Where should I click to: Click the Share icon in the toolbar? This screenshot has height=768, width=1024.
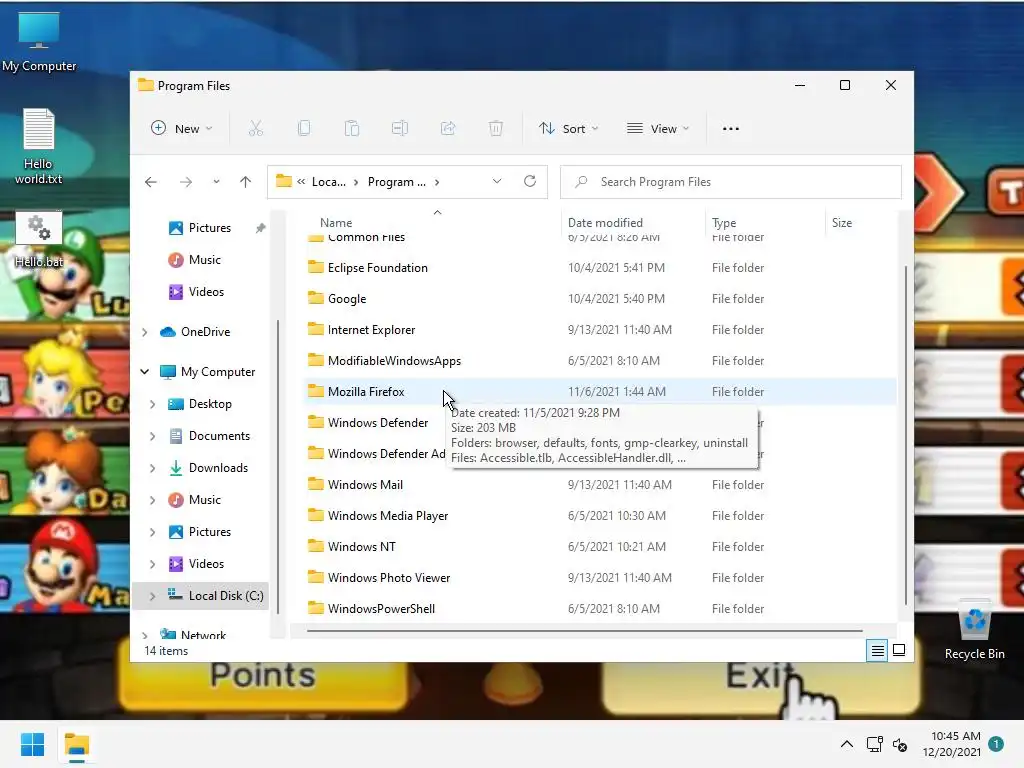[448, 129]
